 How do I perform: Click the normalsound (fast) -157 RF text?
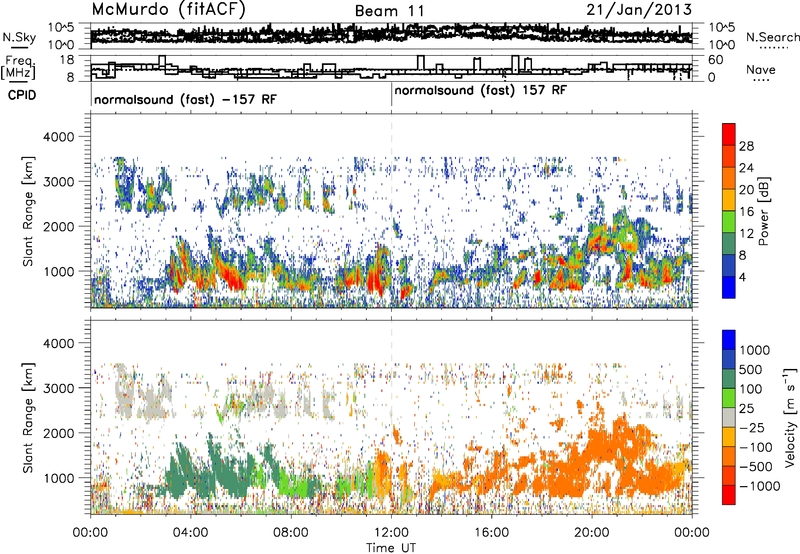[185, 99]
